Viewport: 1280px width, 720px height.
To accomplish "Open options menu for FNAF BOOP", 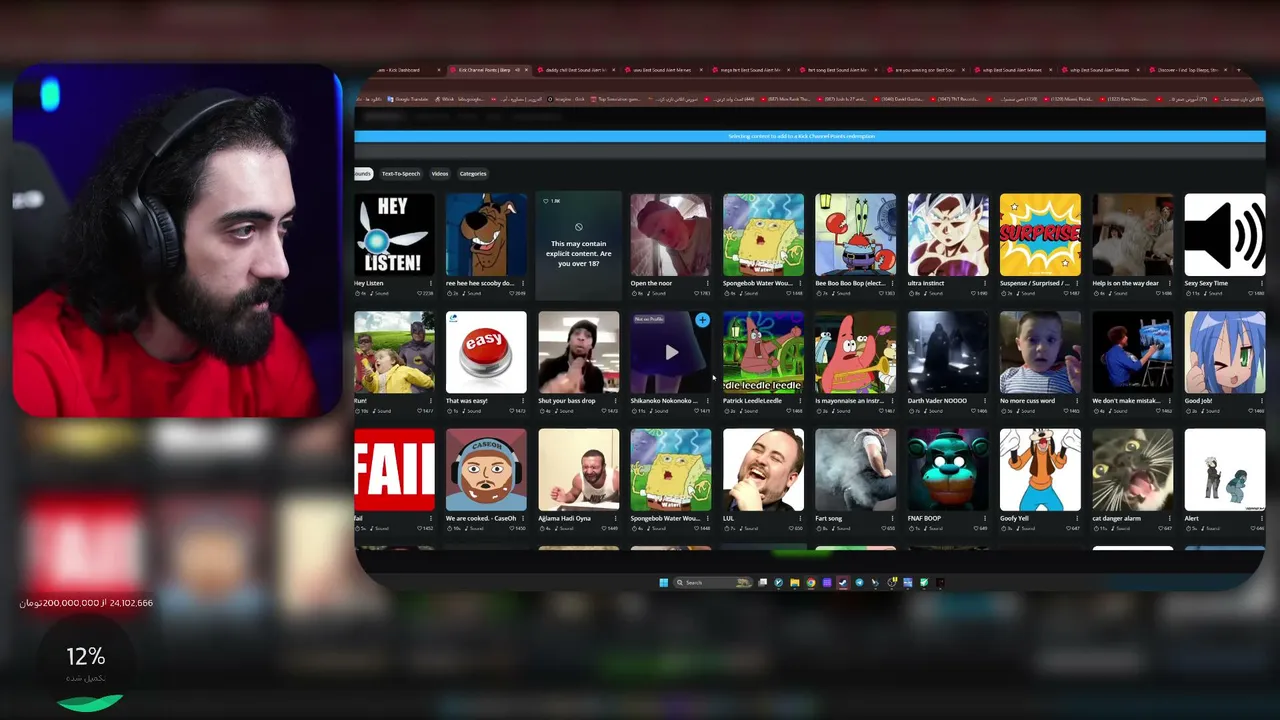I will tap(985, 518).
